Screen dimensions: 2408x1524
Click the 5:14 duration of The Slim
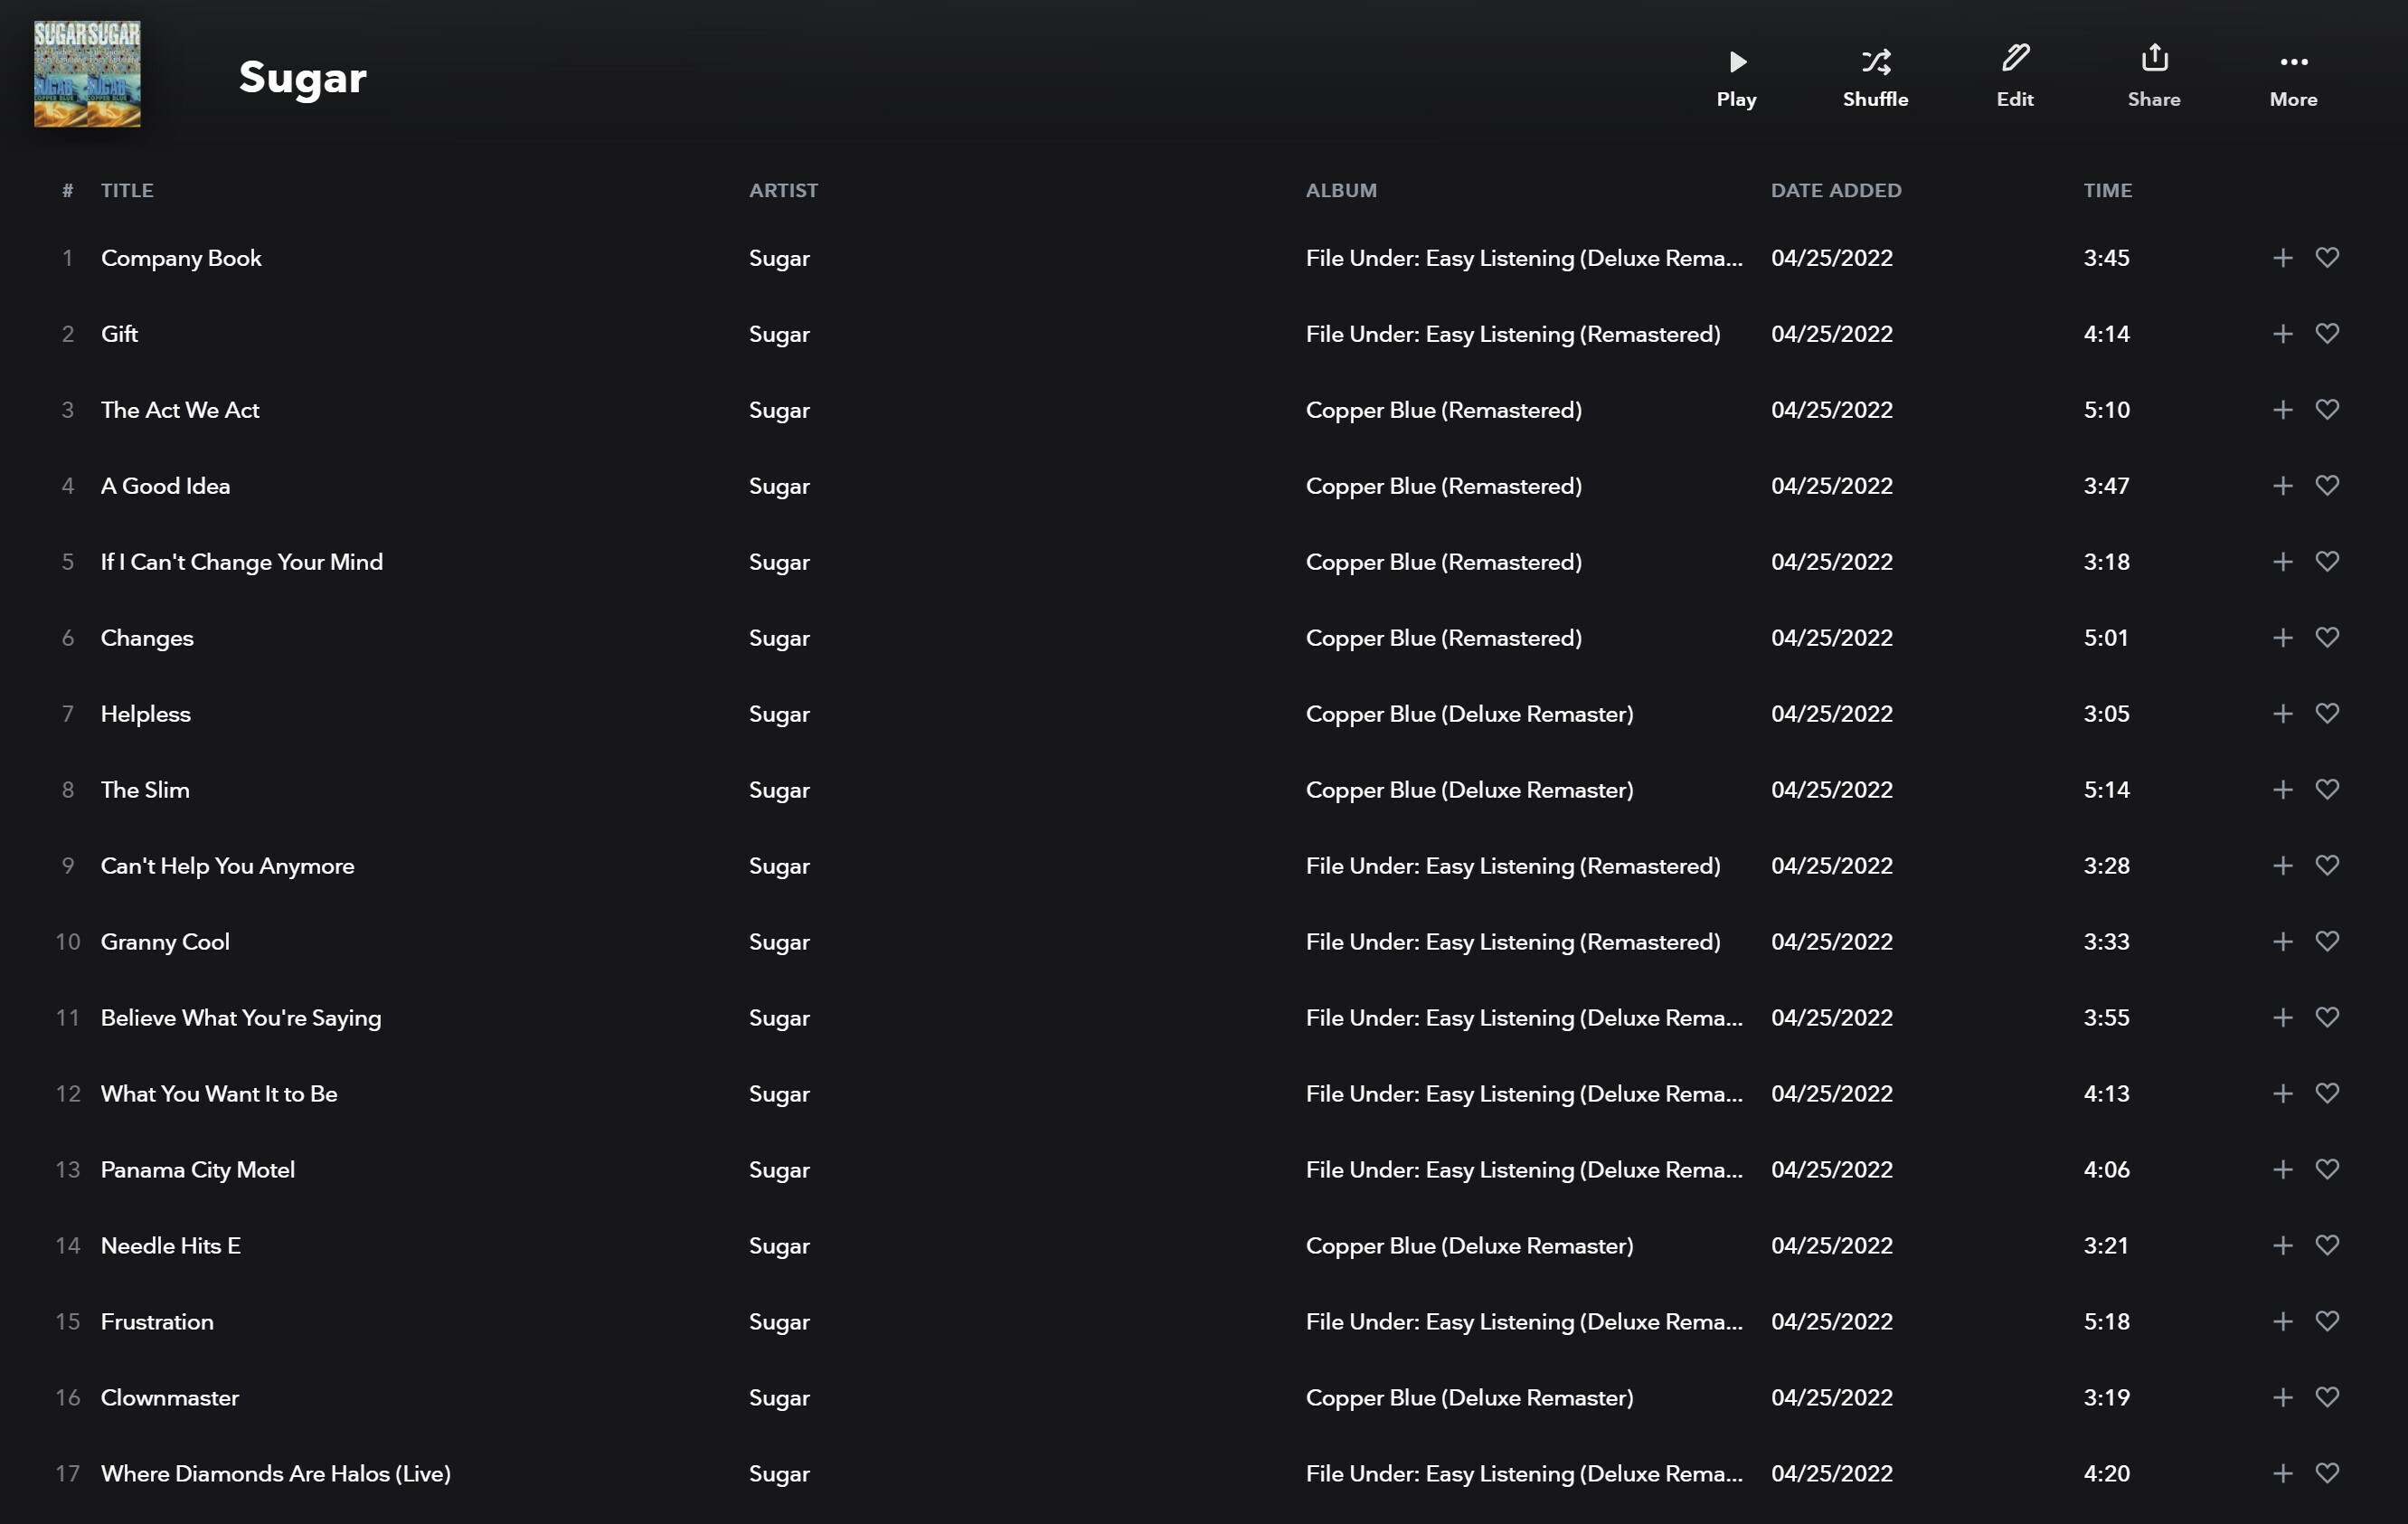(2106, 790)
